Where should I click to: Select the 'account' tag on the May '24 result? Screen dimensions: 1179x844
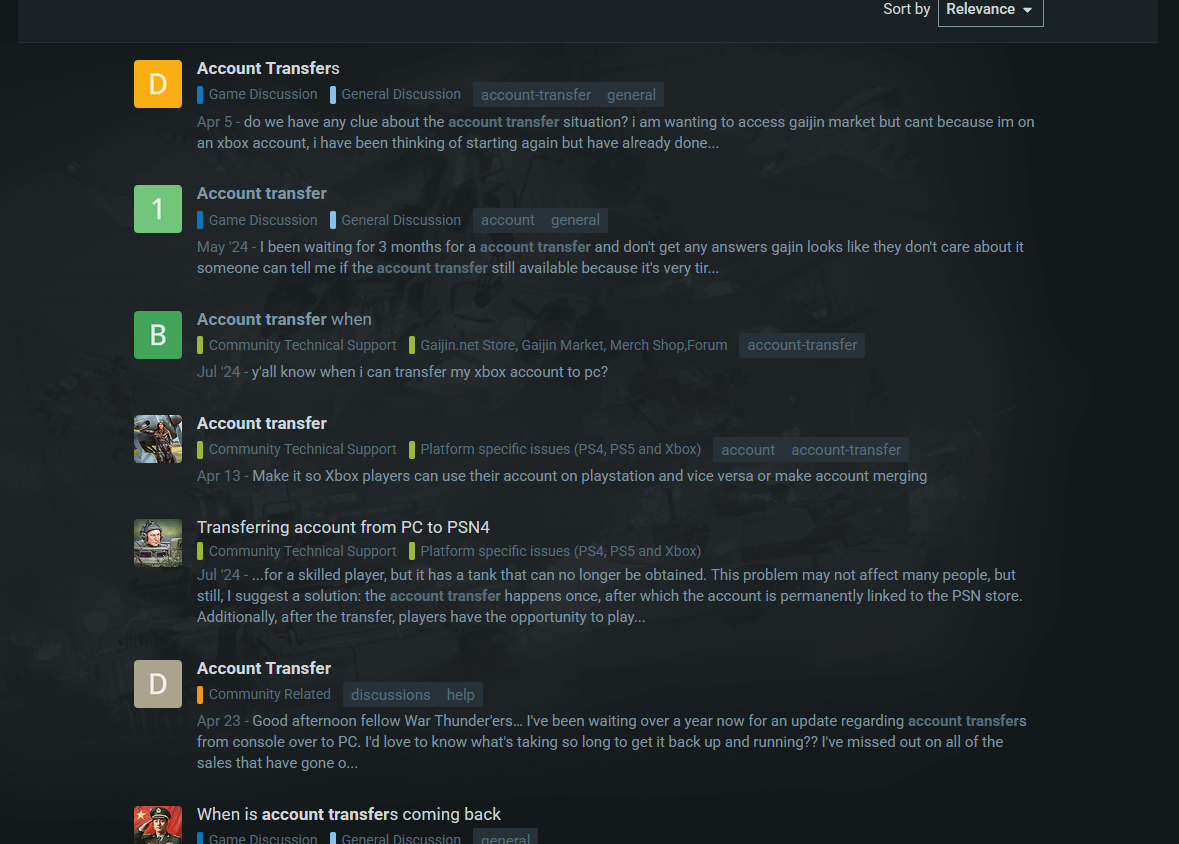508,220
